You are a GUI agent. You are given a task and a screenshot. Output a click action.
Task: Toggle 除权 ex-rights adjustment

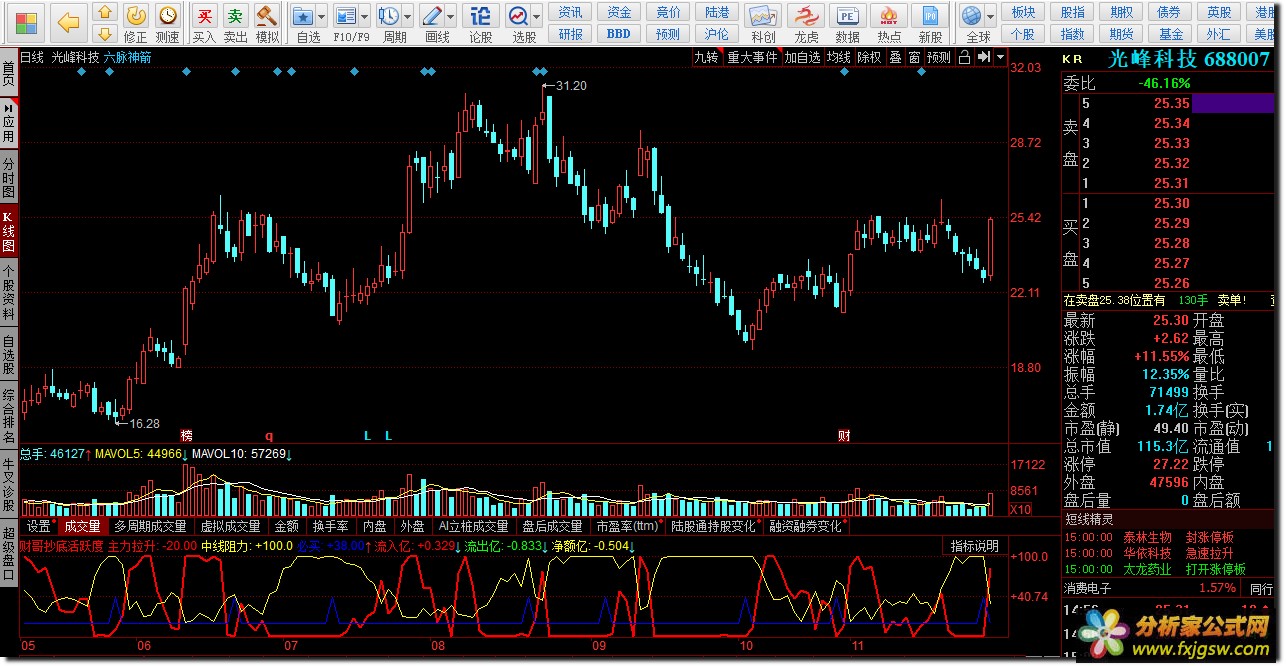(x=870, y=57)
